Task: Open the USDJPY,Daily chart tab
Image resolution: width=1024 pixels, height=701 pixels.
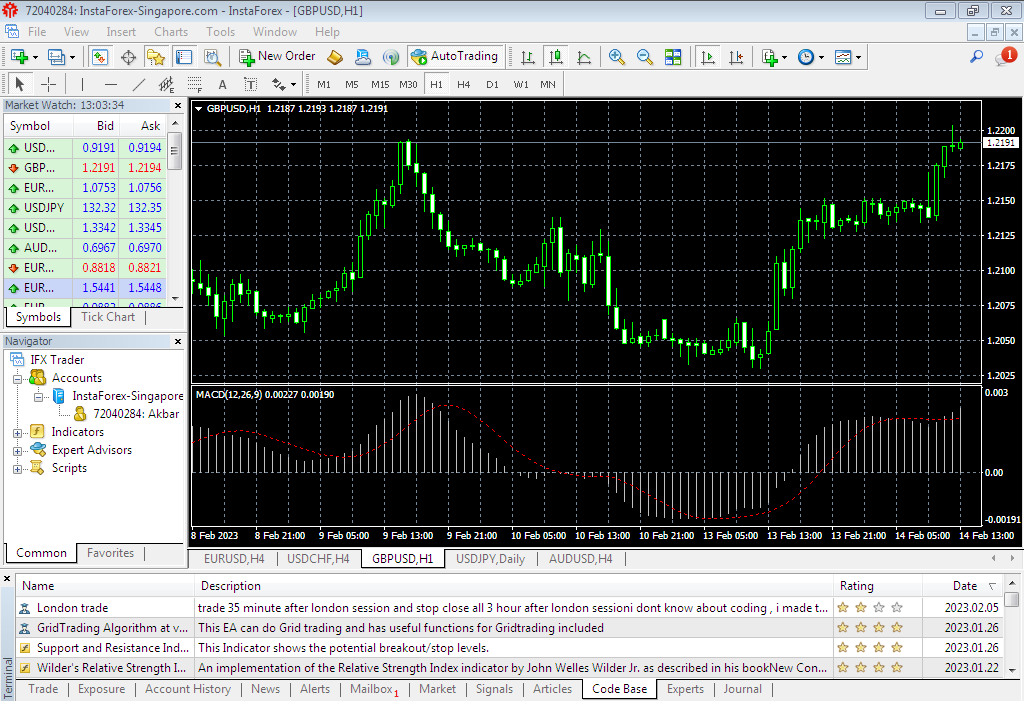Action: click(490, 559)
